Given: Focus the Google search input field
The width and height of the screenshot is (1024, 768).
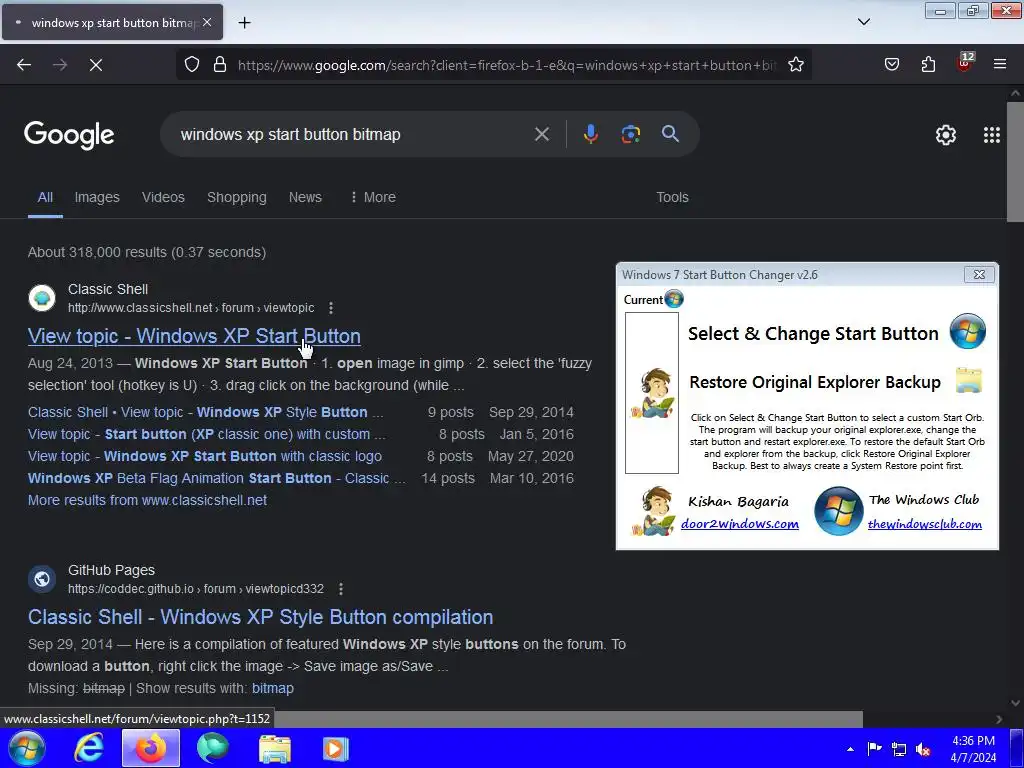Looking at the screenshot, I should [x=353, y=135].
